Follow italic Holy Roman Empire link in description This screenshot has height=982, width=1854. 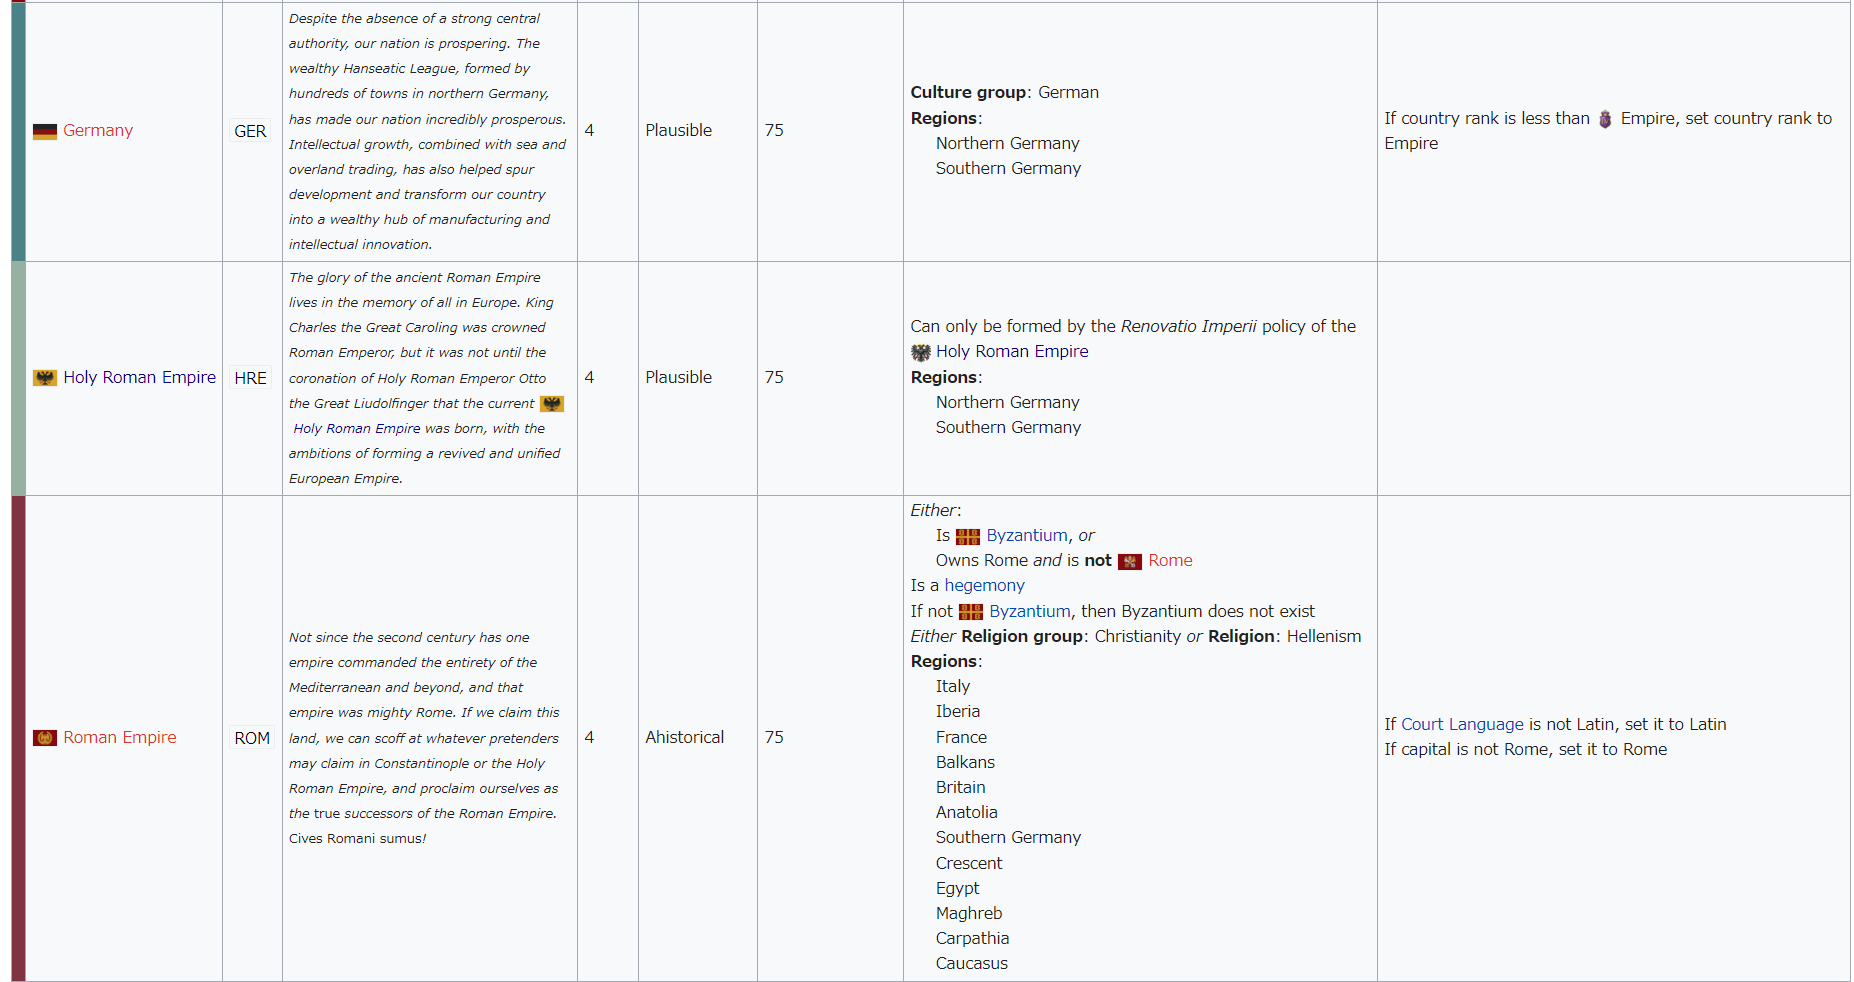pos(357,428)
